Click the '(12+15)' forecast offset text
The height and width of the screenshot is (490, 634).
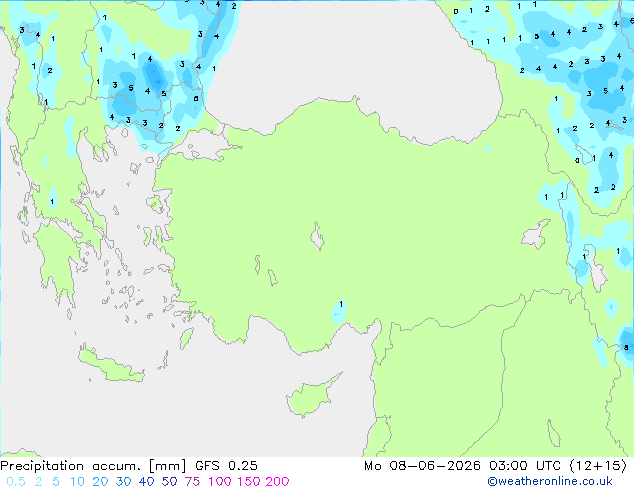coord(598,466)
